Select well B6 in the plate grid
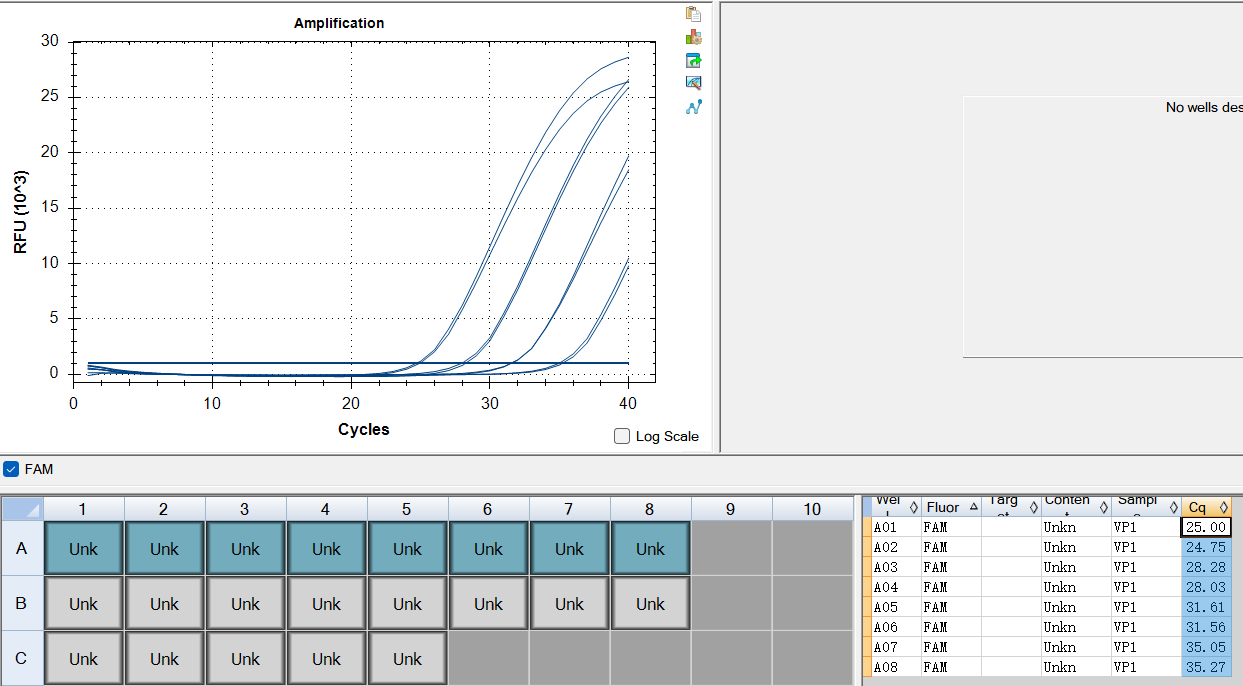 489,604
